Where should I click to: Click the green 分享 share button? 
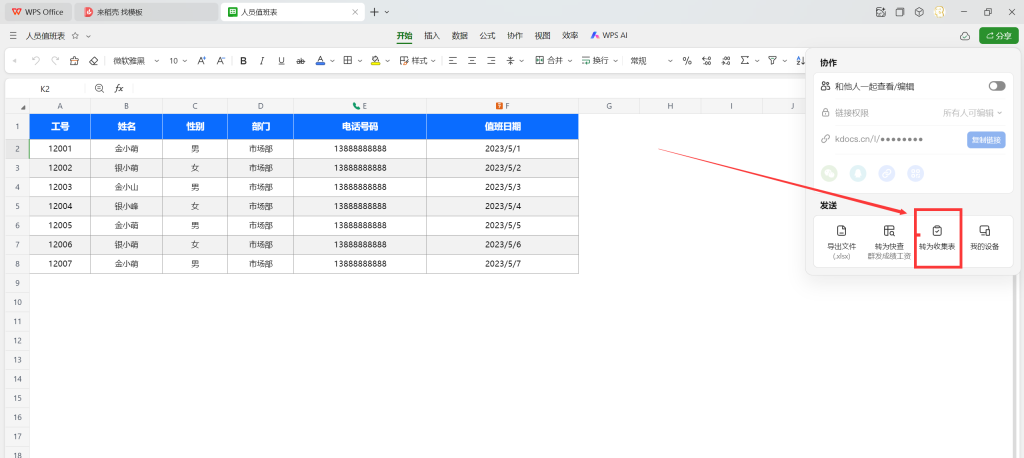click(x=999, y=35)
